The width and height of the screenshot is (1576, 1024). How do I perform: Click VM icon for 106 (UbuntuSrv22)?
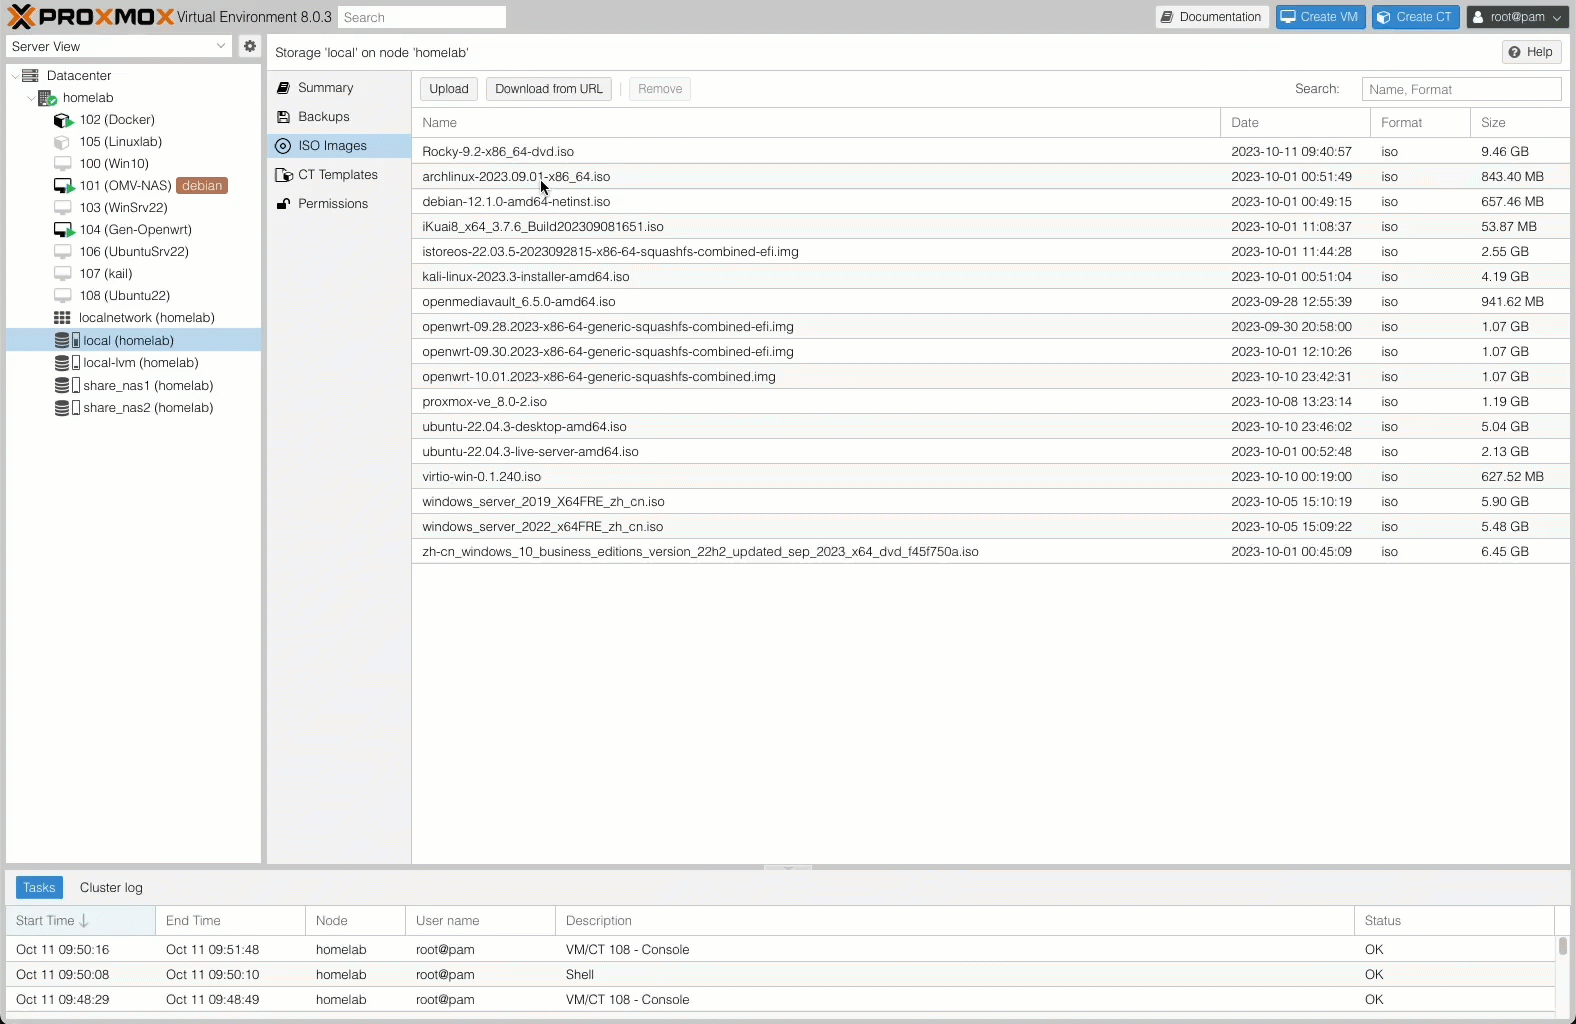coord(62,252)
